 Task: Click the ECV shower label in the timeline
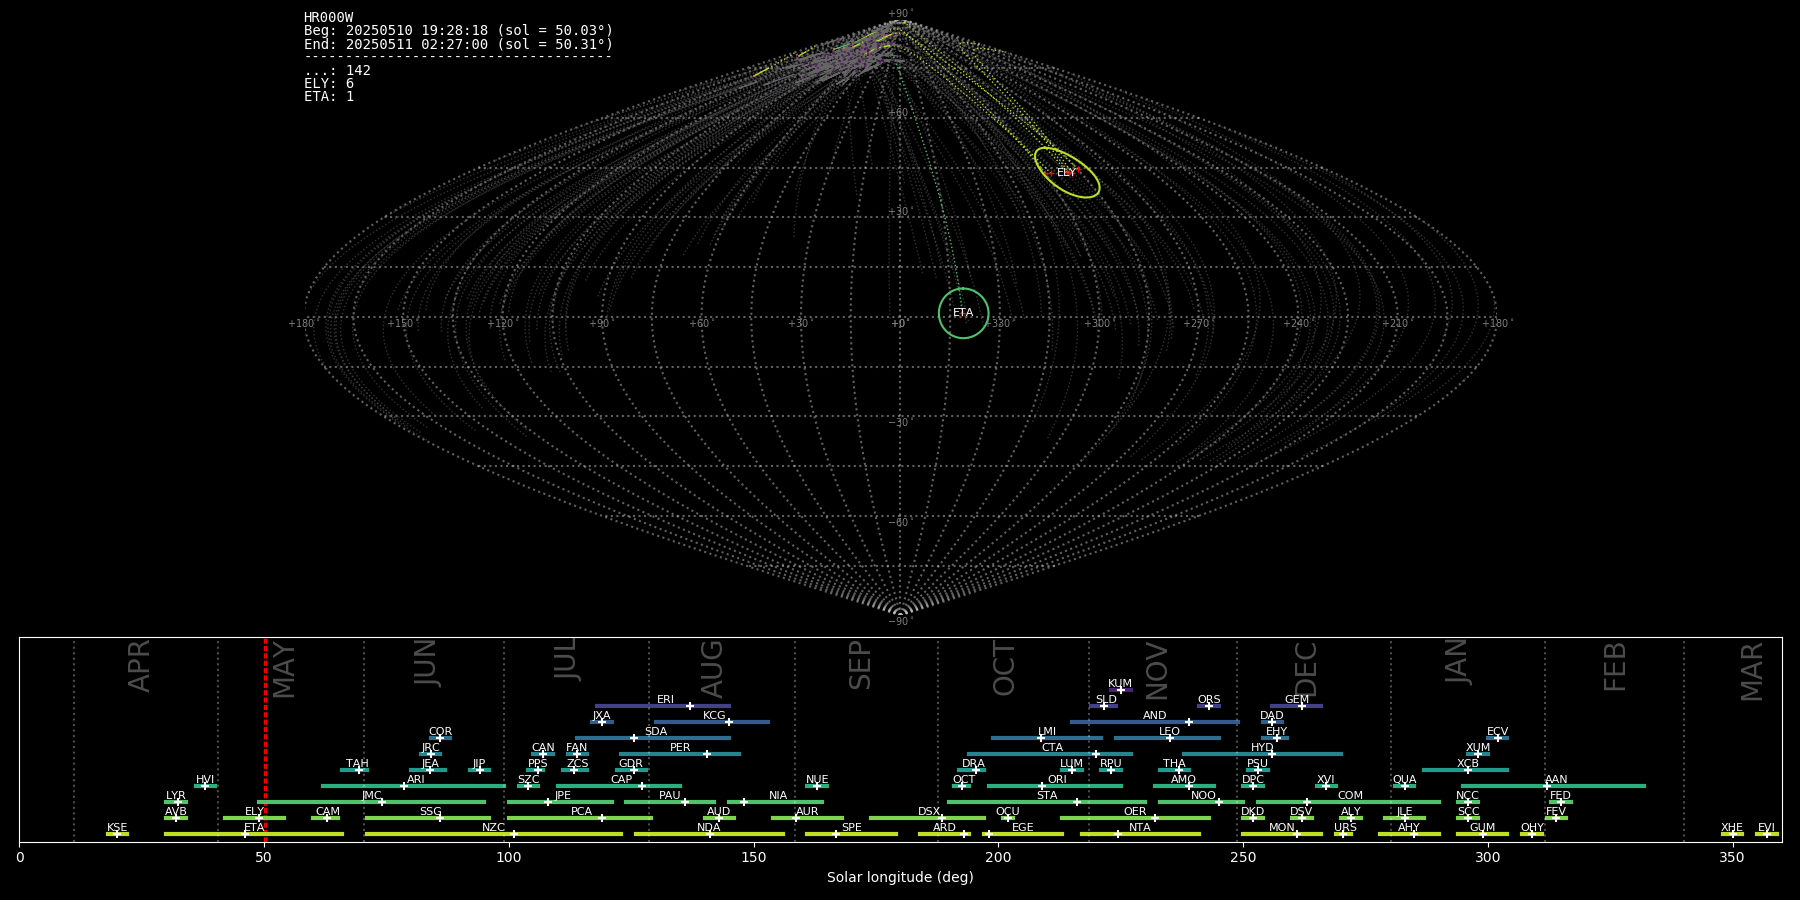click(1497, 732)
